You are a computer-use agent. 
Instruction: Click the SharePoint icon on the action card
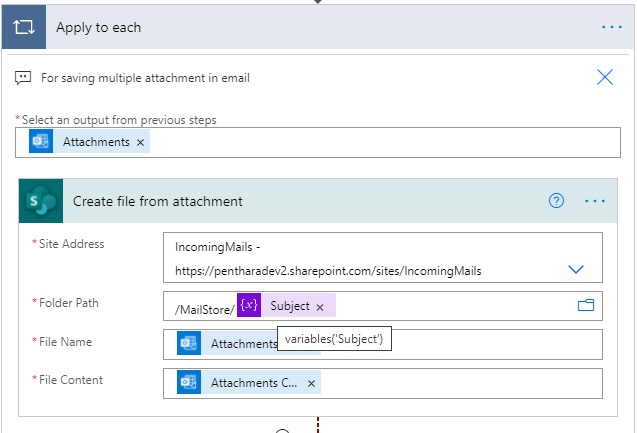coord(41,201)
